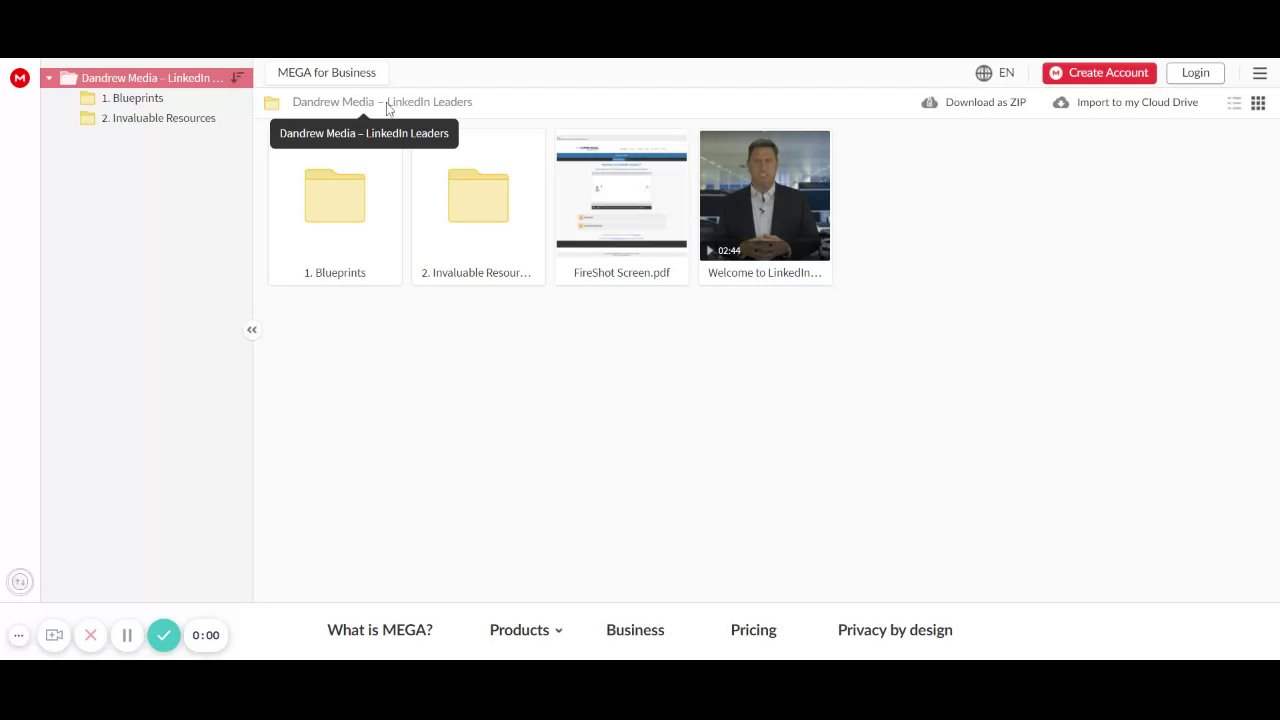Open the hamburger main menu

coord(1260,73)
